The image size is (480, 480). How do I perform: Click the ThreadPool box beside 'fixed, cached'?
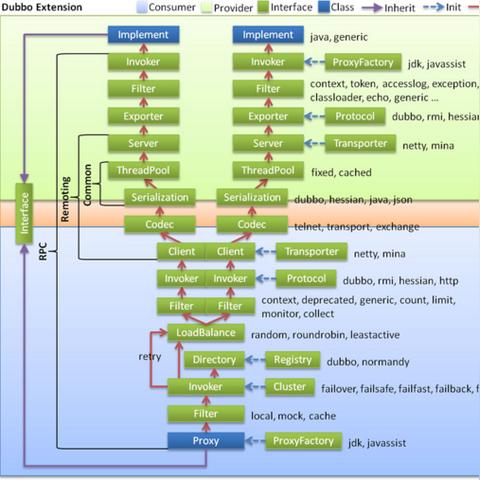pyautogui.click(x=268, y=170)
